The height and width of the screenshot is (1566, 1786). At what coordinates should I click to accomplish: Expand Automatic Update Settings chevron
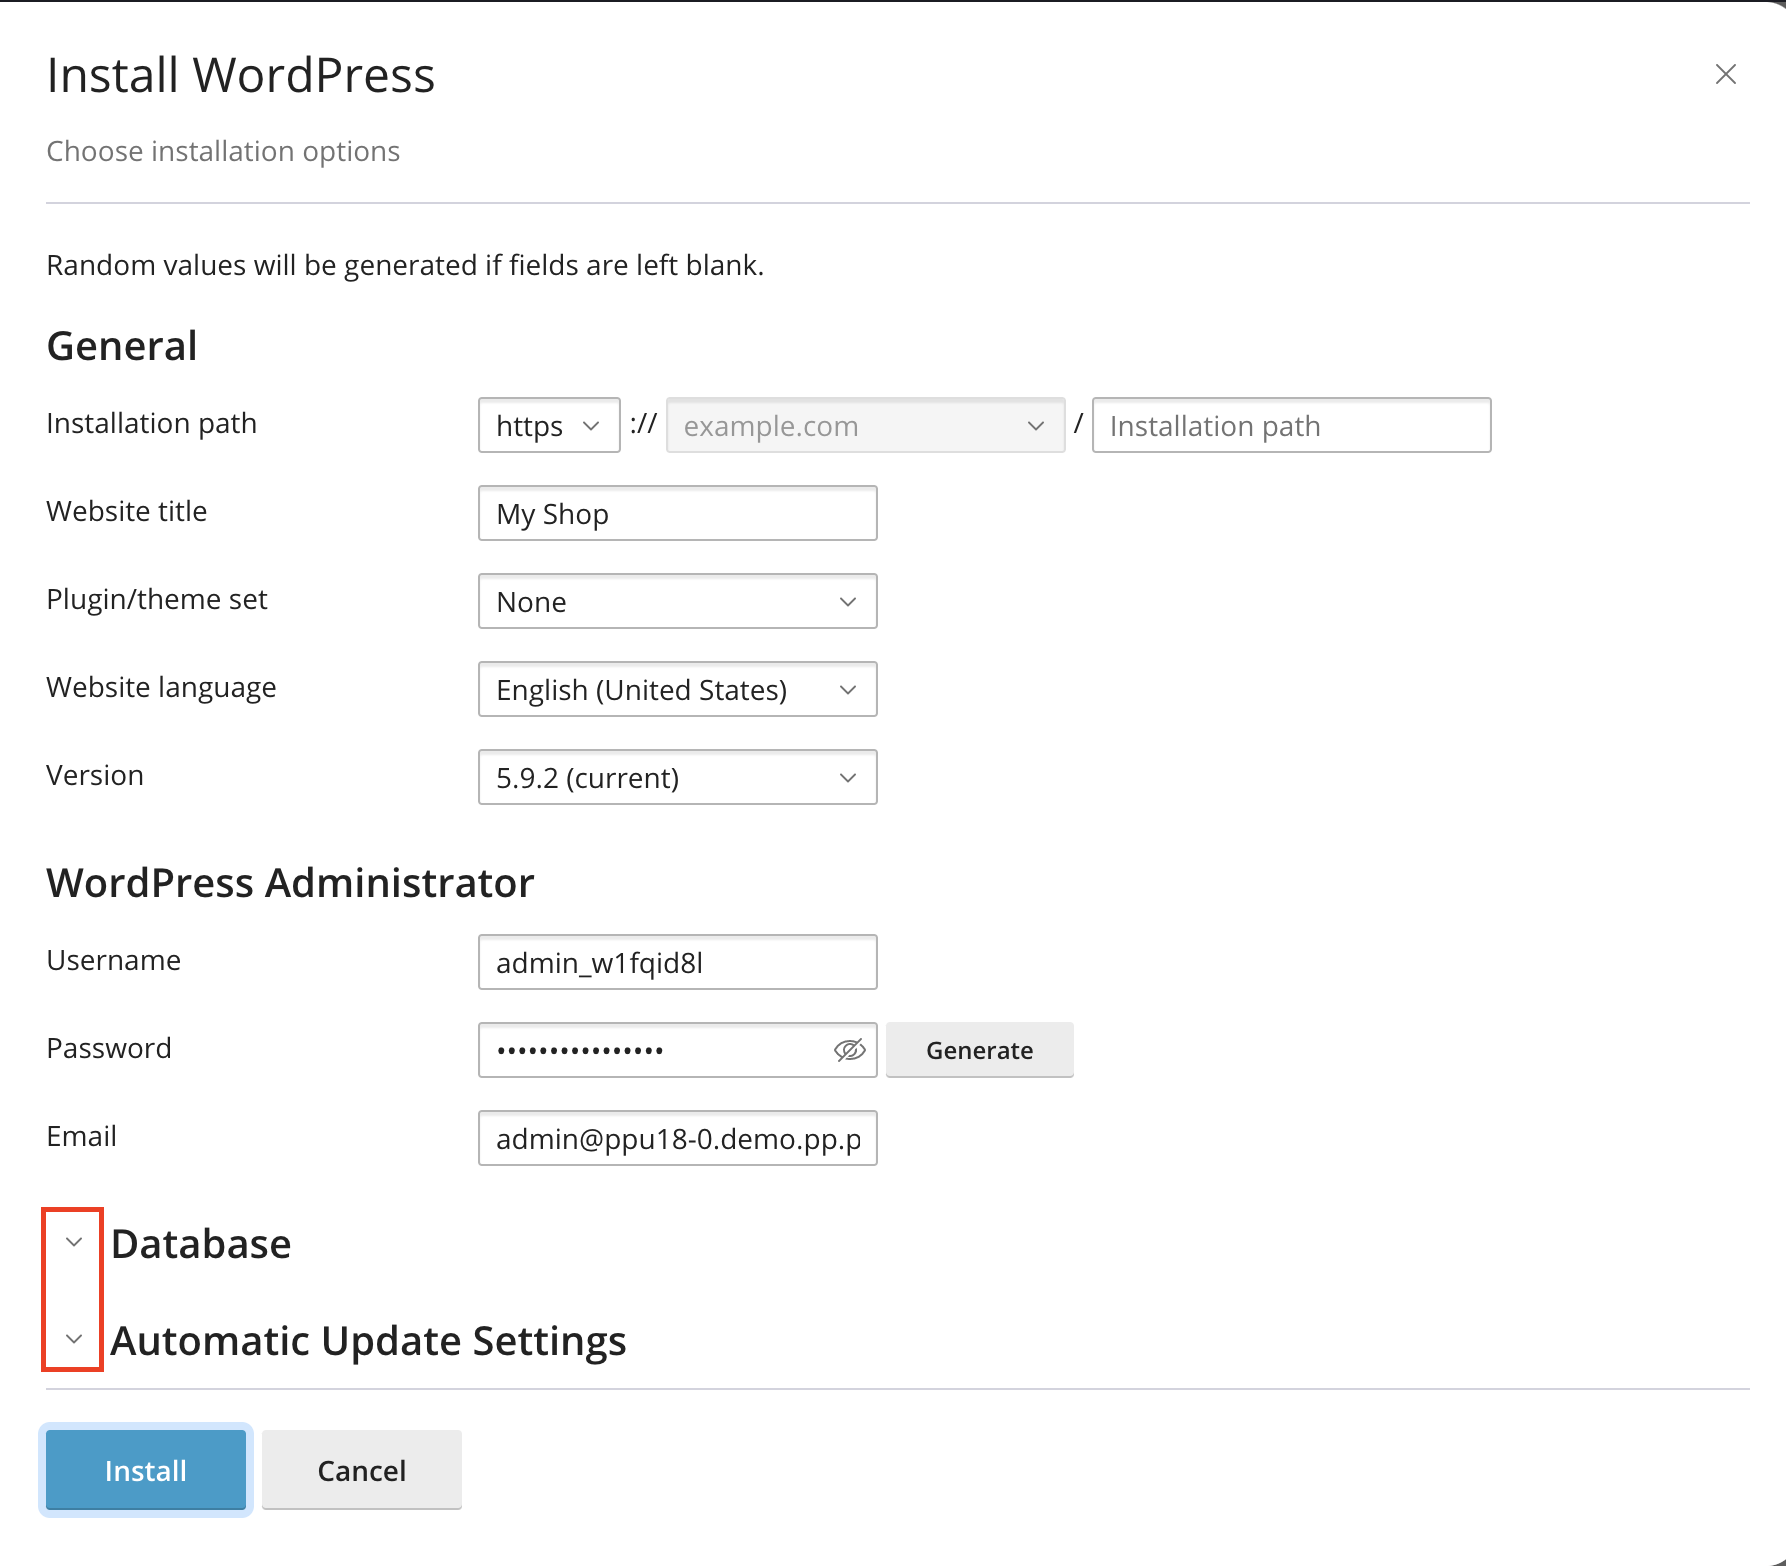74,1339
